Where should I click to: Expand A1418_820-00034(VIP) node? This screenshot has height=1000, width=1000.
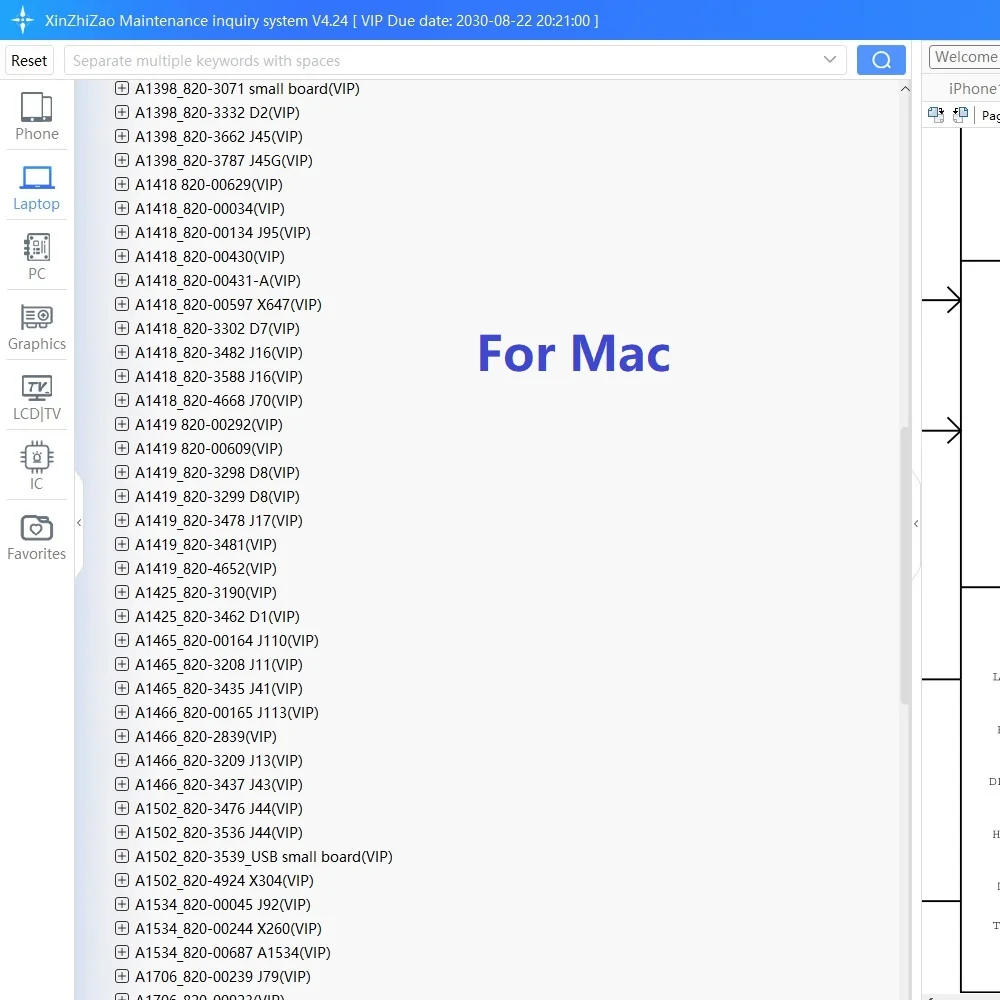122,208
